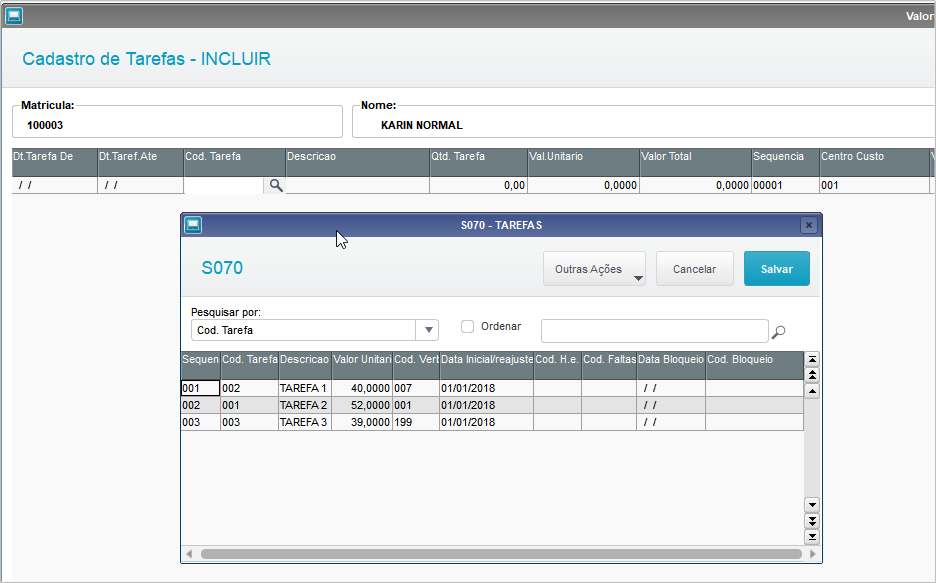Click the Sequen column header in S070 grid
The width and height of the screenshot is (936, 583).
201,365
